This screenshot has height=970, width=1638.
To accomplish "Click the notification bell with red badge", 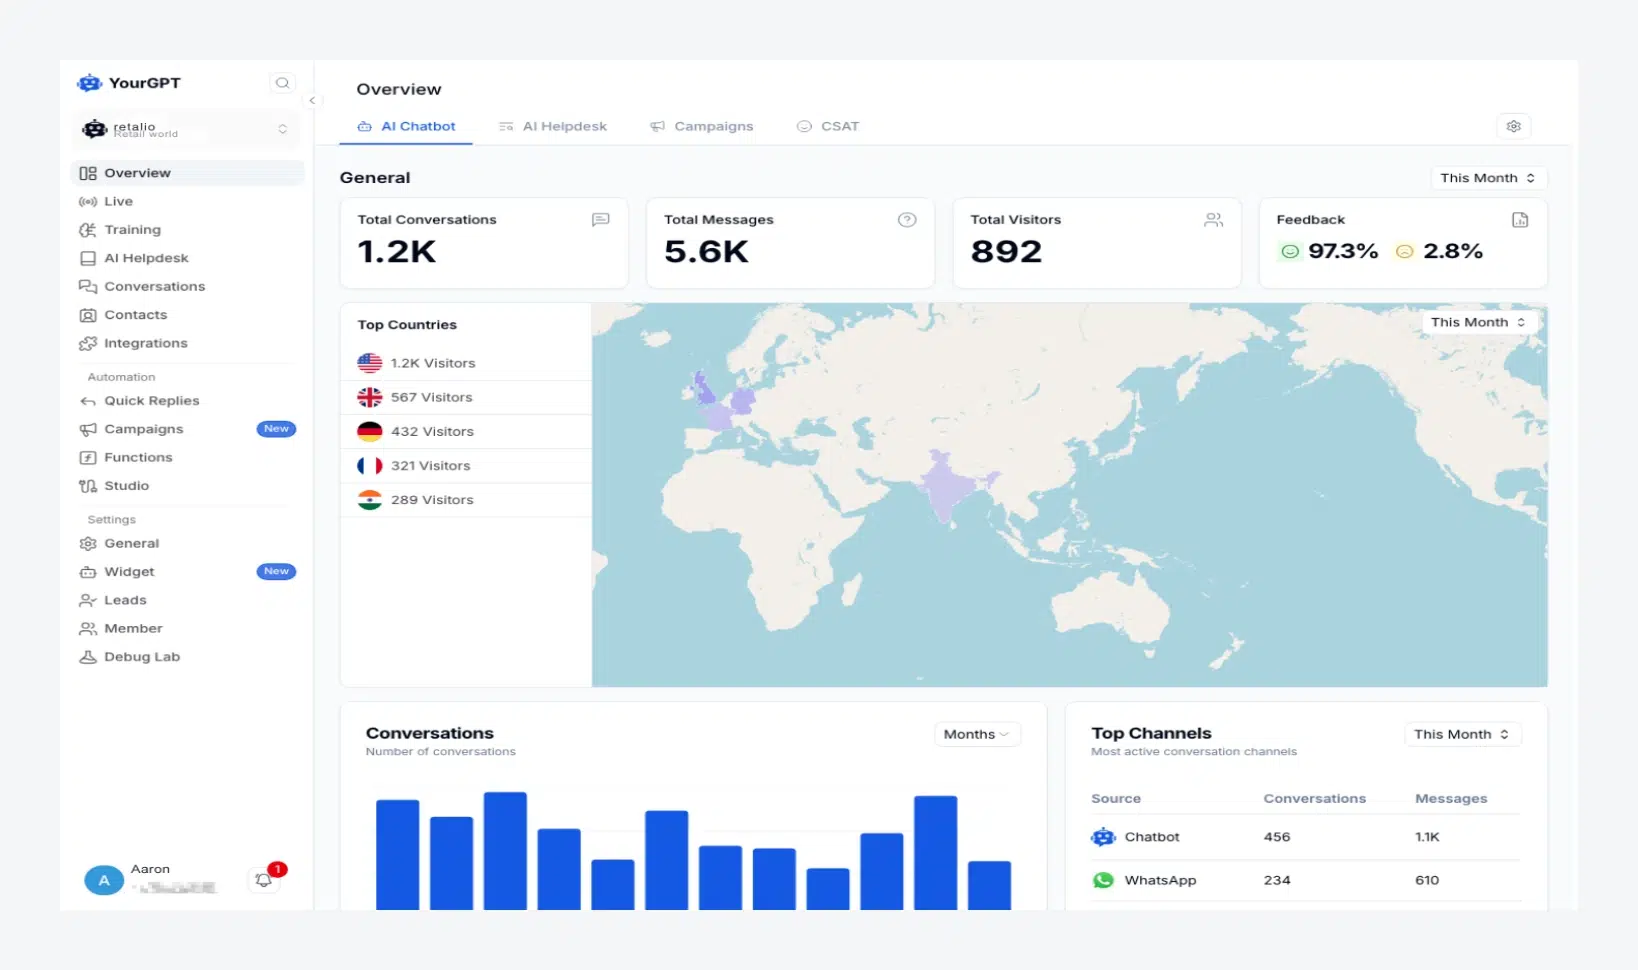I will [x=264, y=880].
